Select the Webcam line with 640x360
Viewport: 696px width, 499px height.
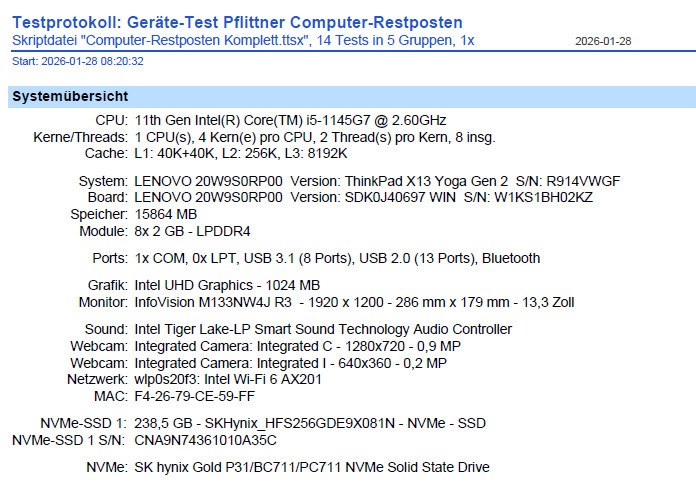pos(290,363)
